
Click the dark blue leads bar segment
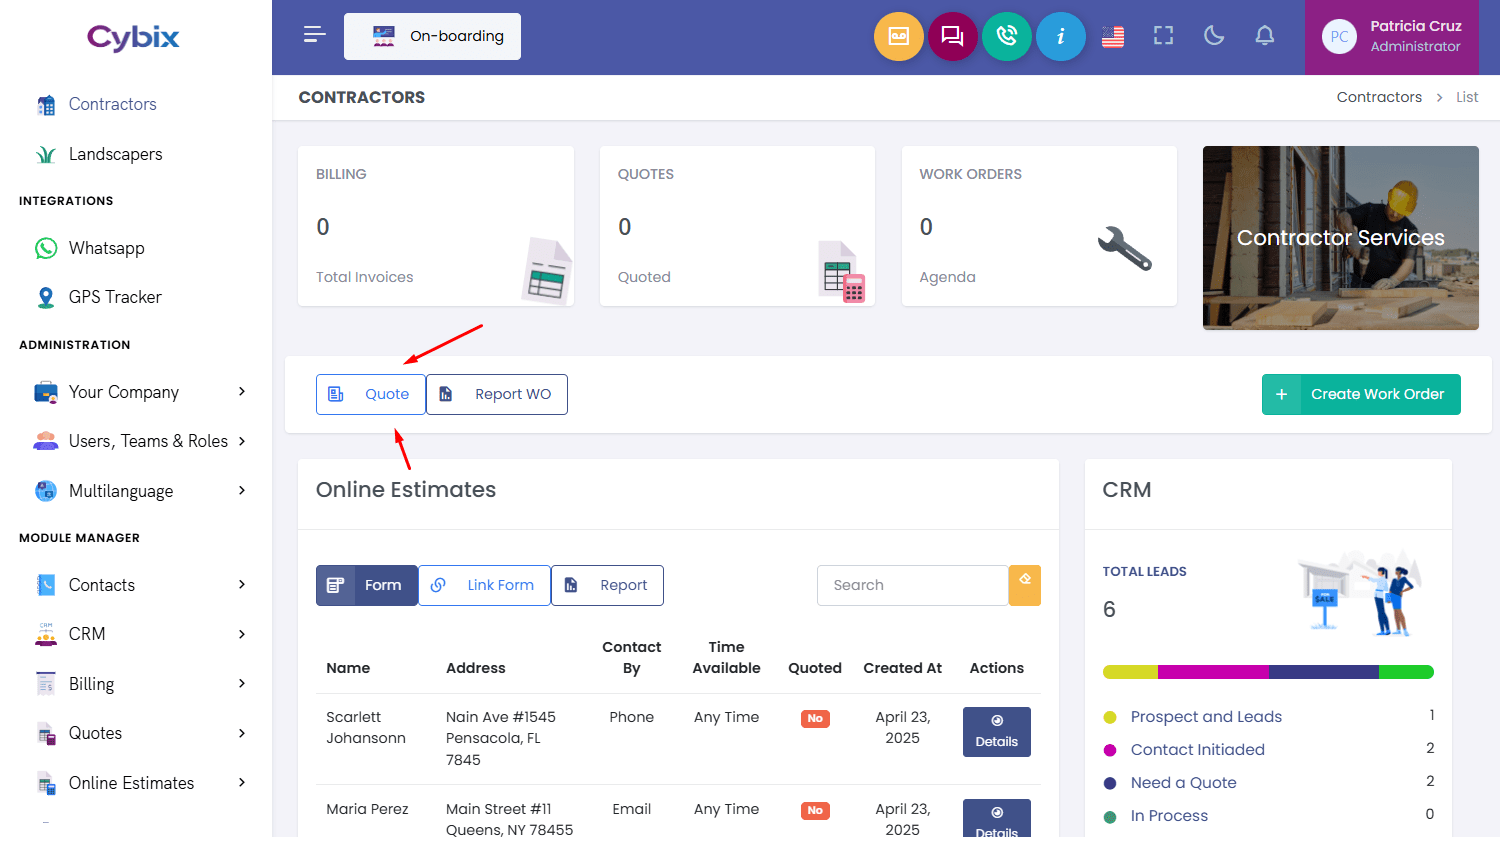(1324, 672)
